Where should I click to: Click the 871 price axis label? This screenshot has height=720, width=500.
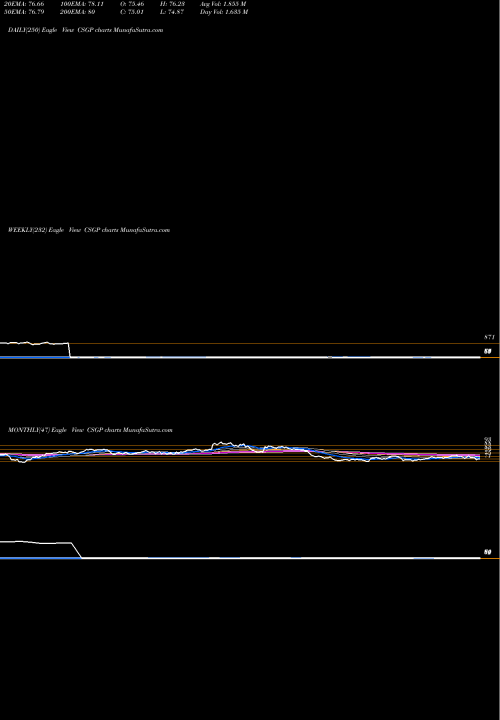click(489, 338)
